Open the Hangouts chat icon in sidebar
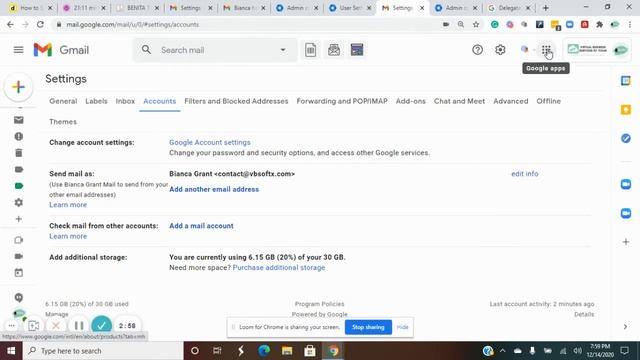The height and width of the screenshot is (360, 640). pyautogui.click(x=19, y=298)
